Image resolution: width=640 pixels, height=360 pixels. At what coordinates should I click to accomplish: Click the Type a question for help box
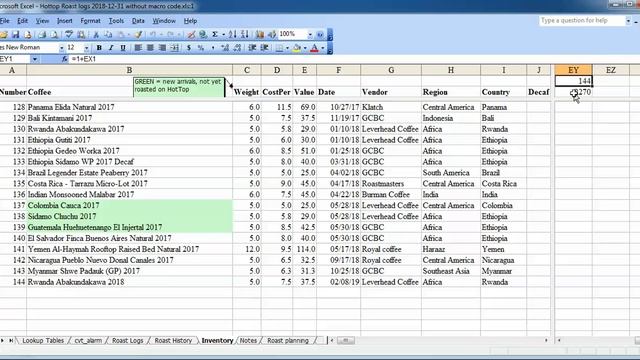[582, 20]
